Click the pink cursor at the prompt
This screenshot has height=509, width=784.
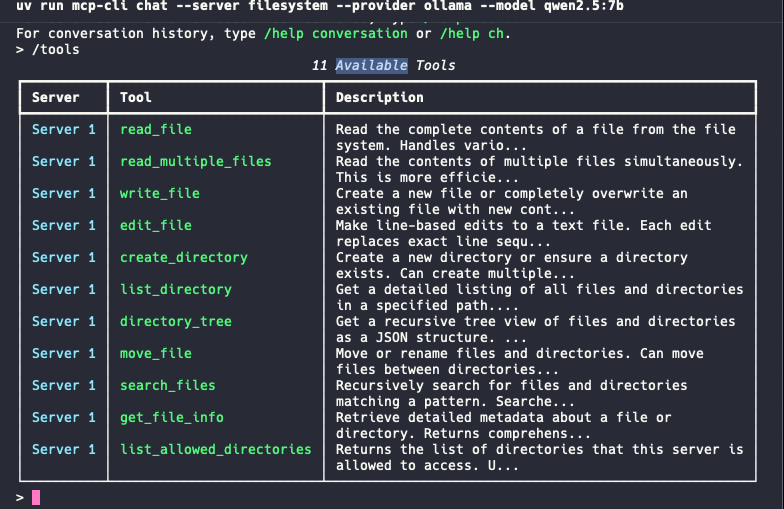click(x=36, y=498)
